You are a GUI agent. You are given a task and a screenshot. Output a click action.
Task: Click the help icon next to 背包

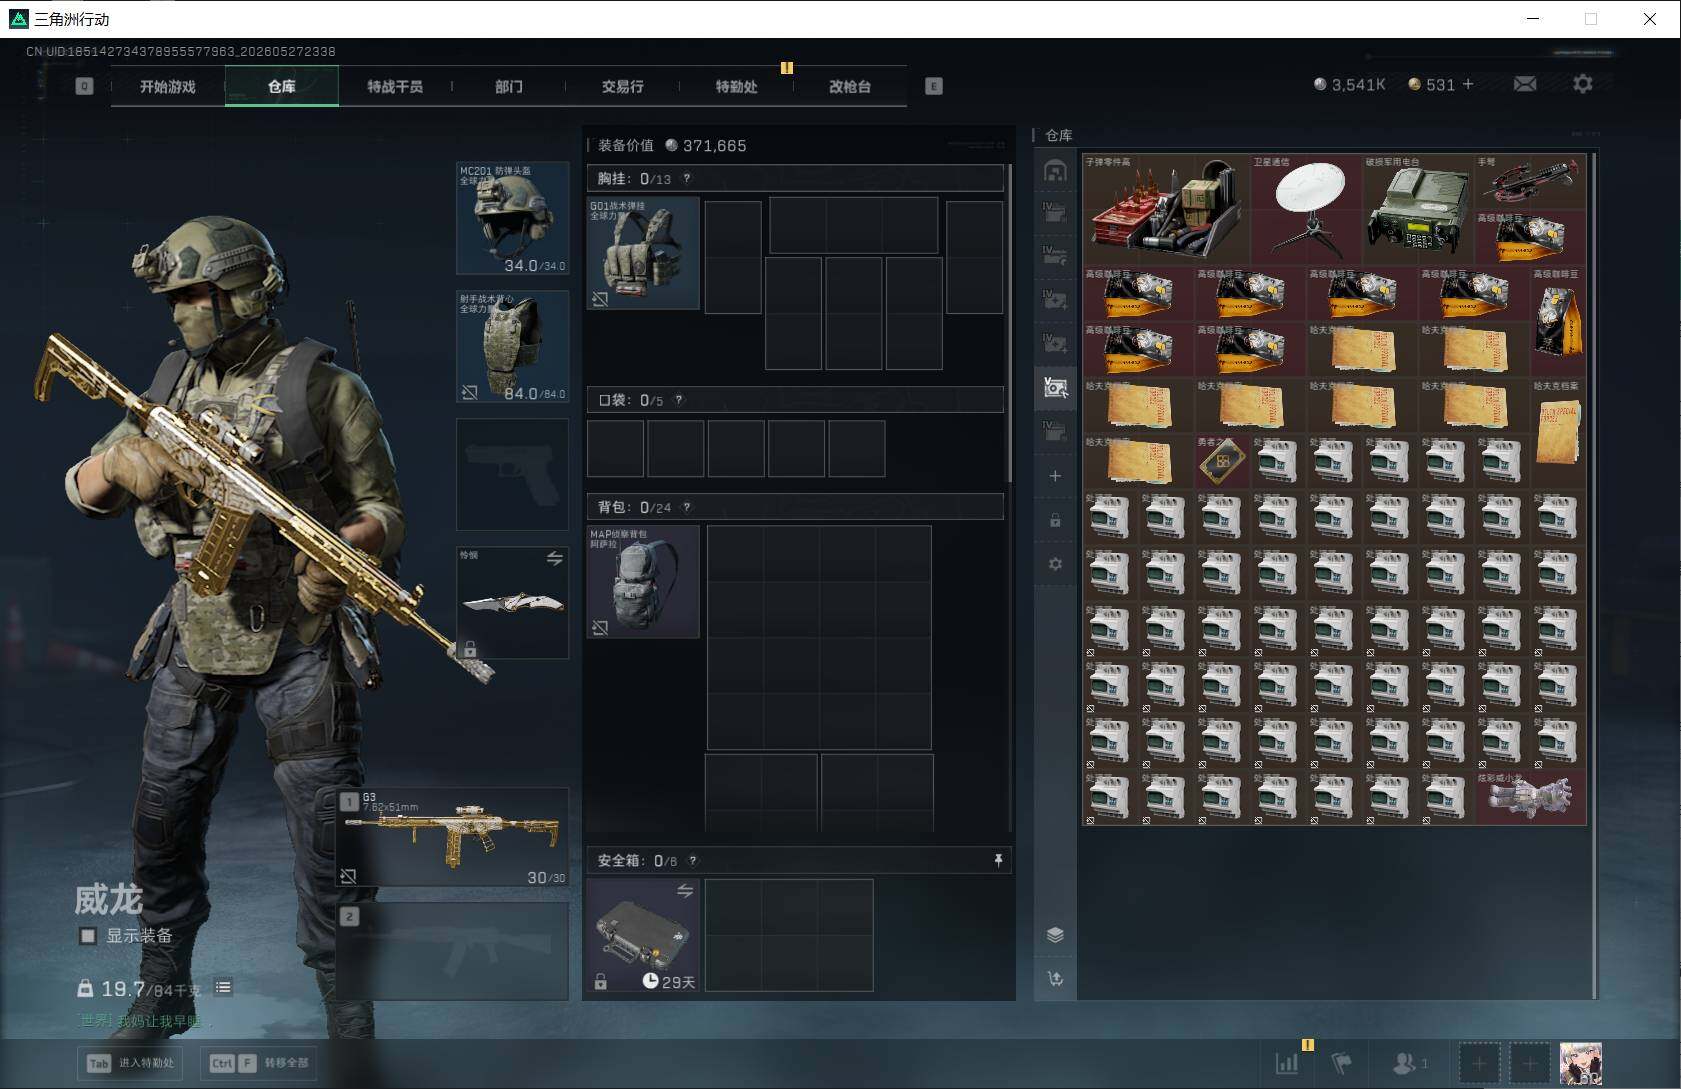[686, 508]
